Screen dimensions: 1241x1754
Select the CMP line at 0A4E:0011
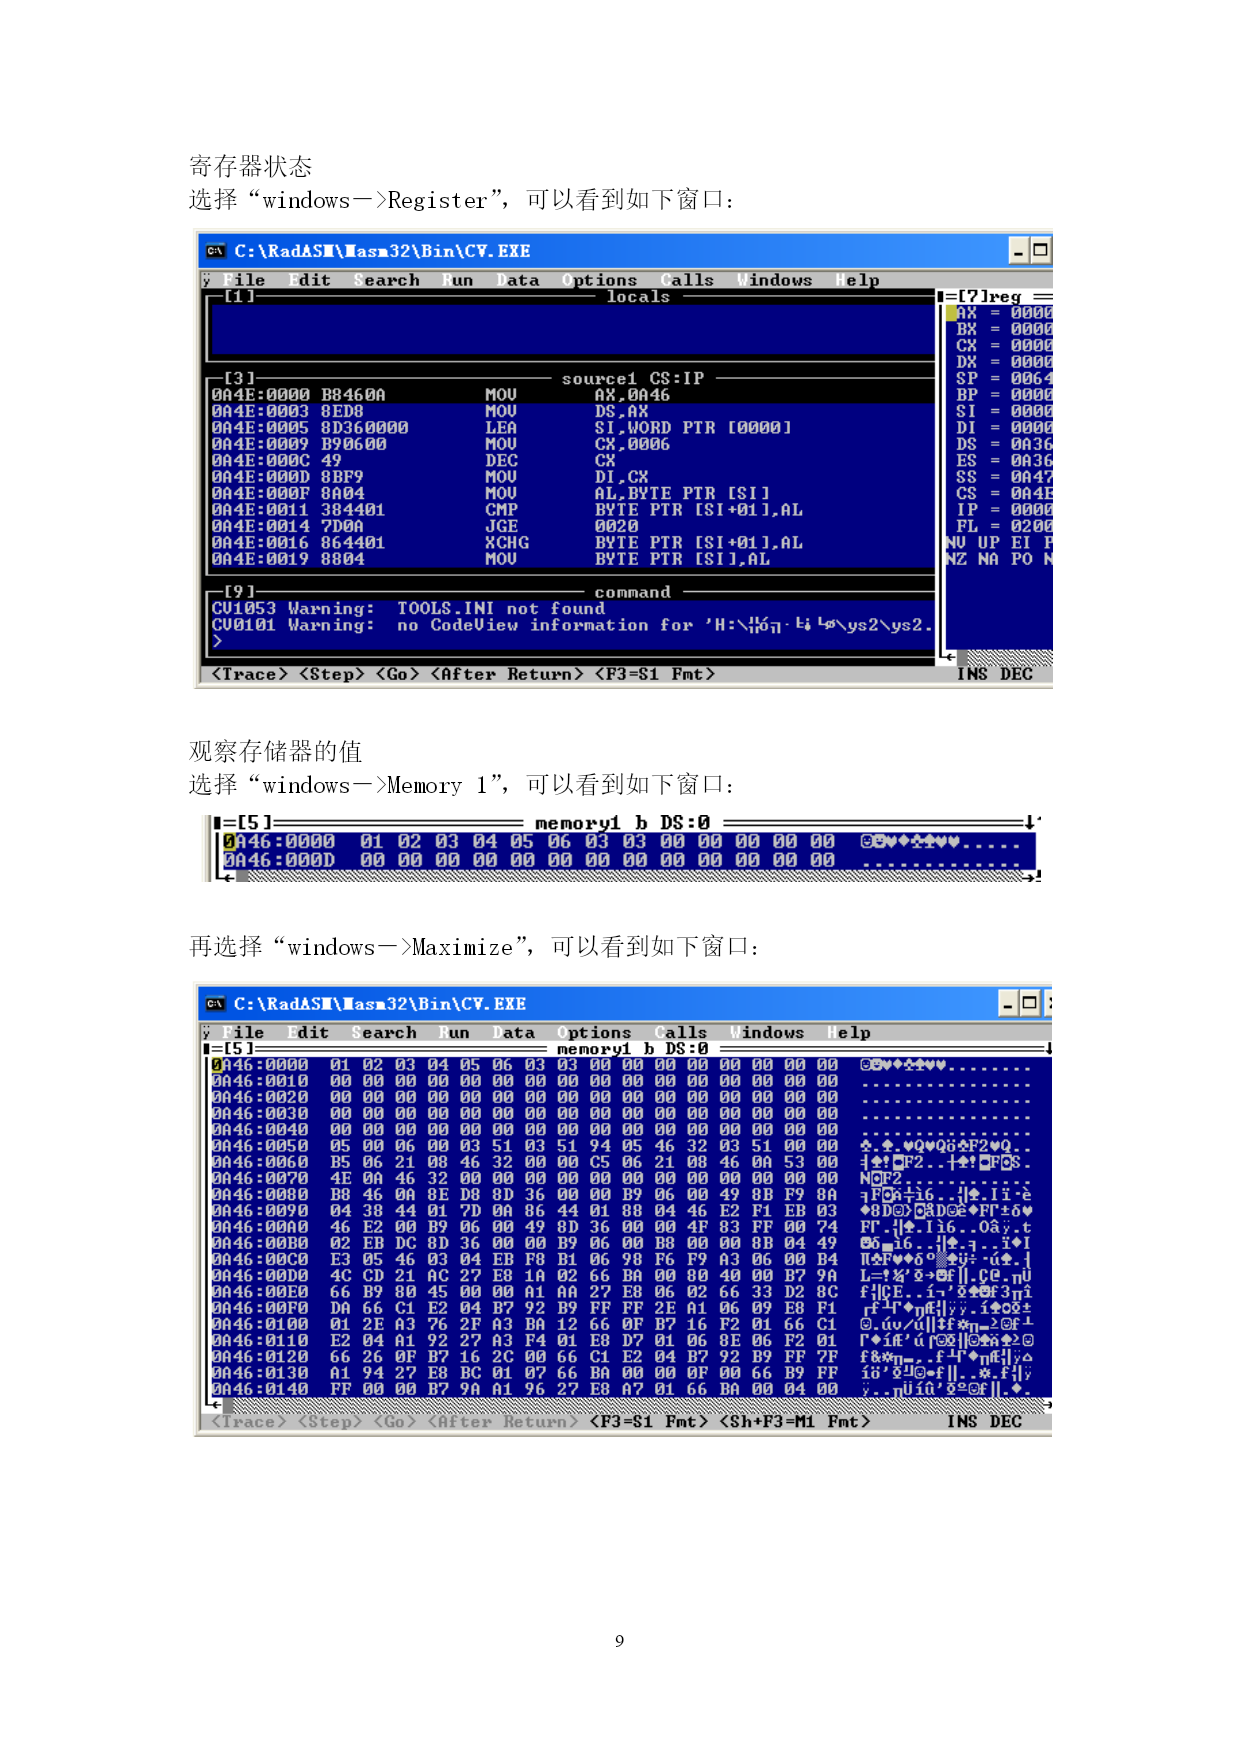(572, 510)
